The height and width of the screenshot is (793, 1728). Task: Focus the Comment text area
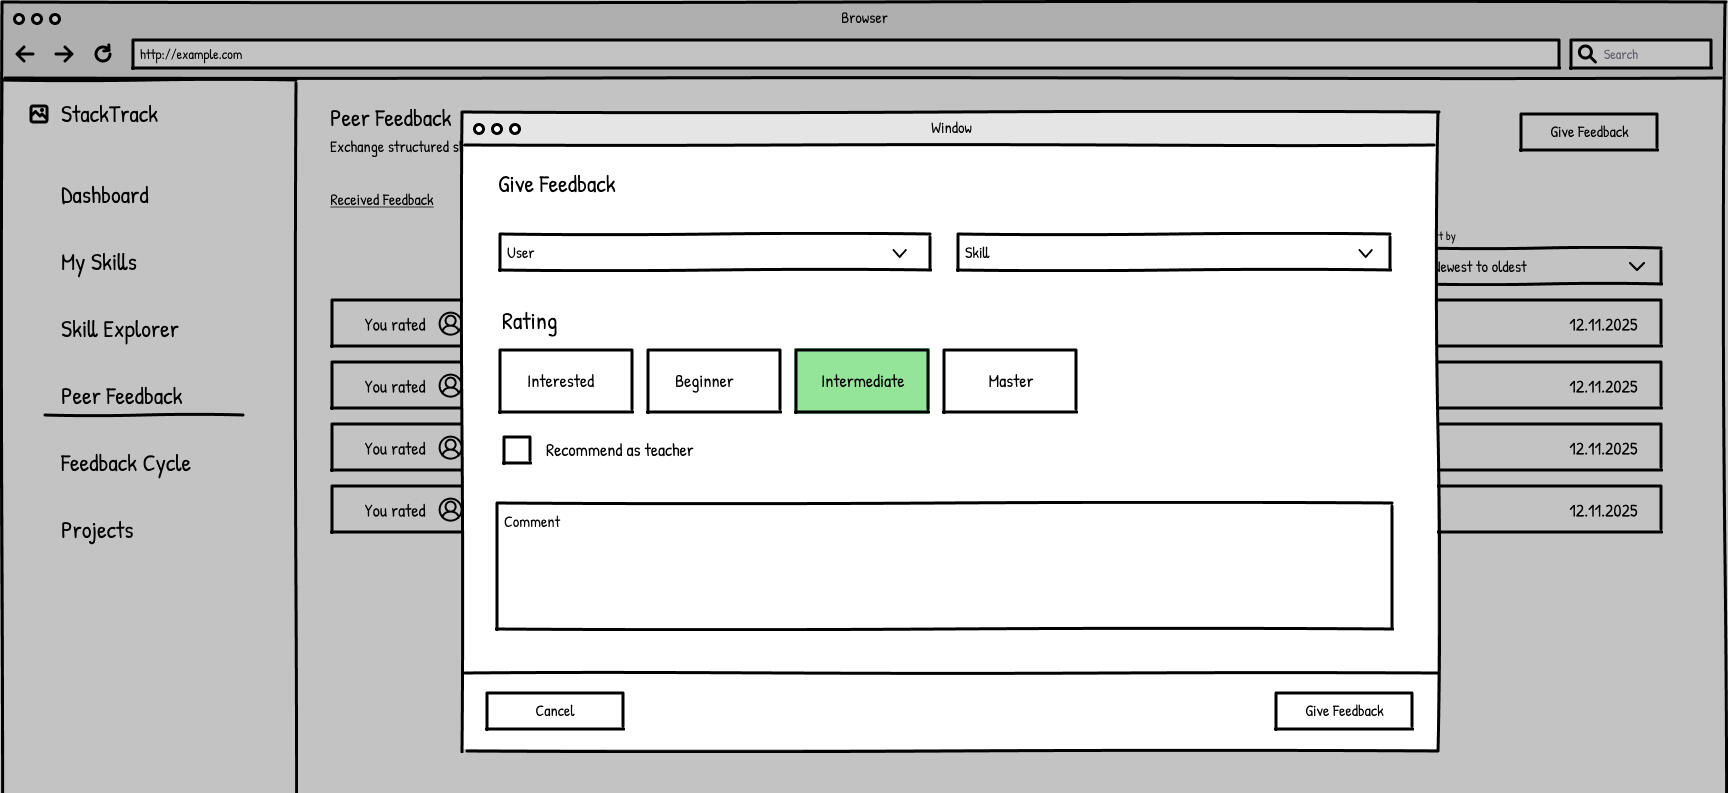[x=944, y=566]
